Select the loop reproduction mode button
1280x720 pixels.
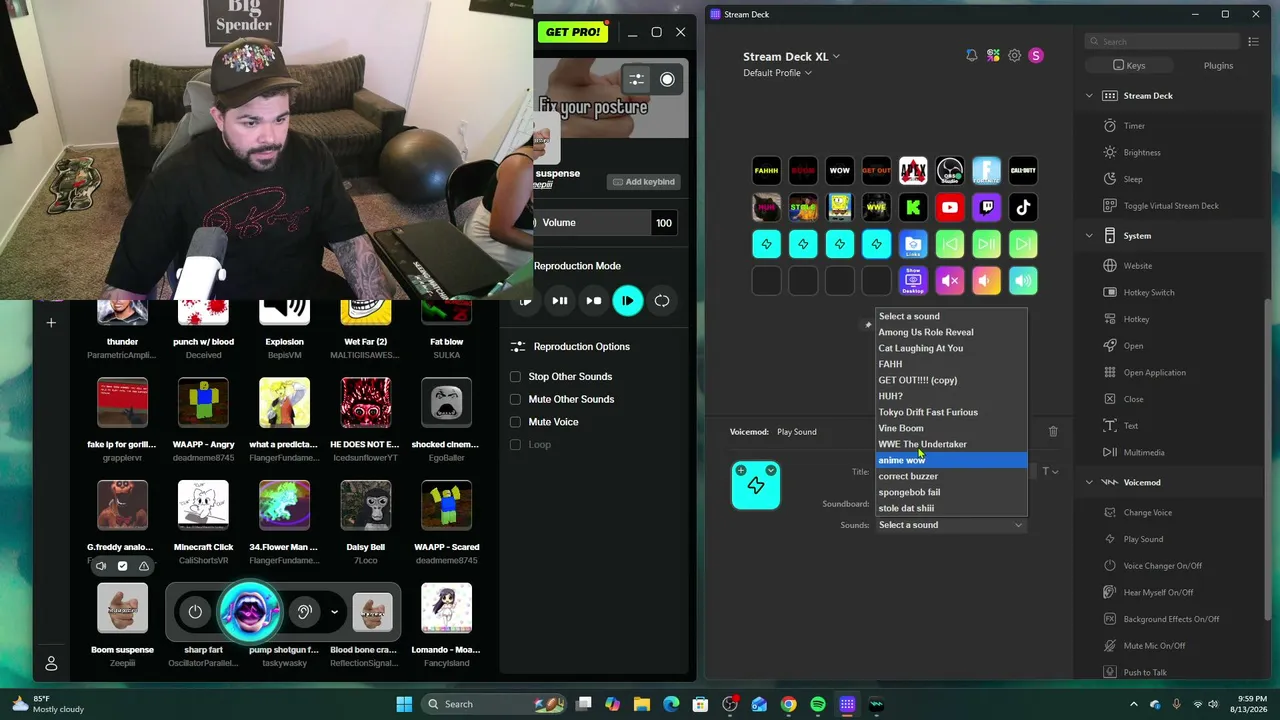[662, 300]
